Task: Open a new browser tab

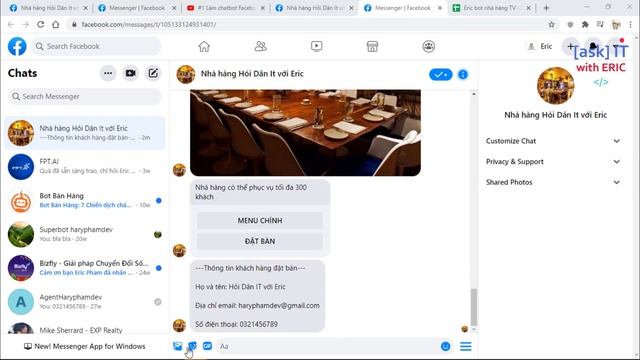Action: (546, 8)
